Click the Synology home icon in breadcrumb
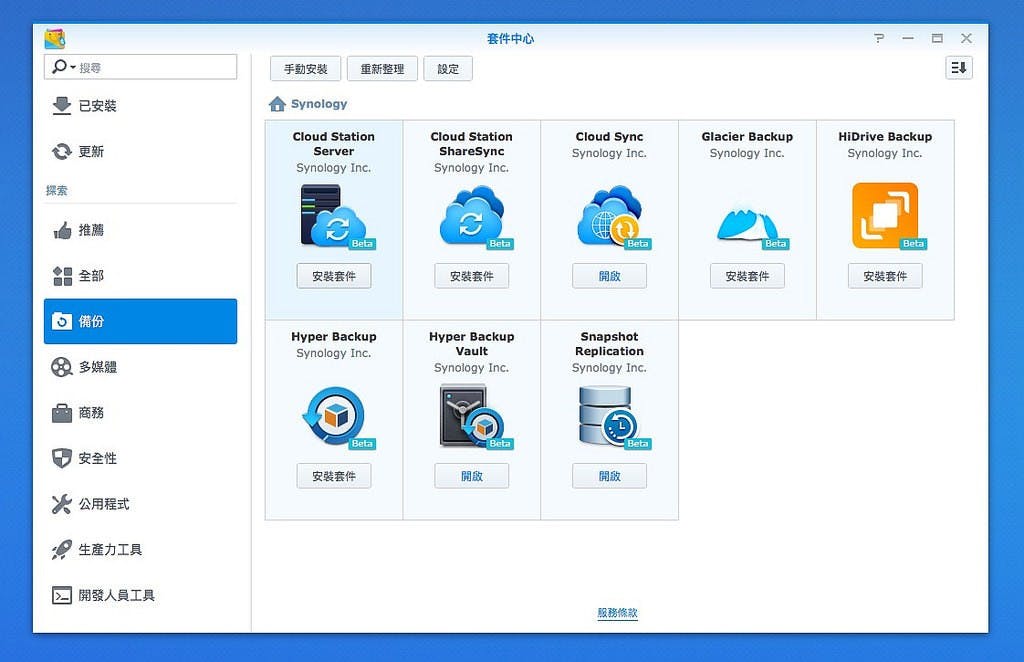Image resolution: width=1024 pixels, height=662 pixels. (278, 104)
